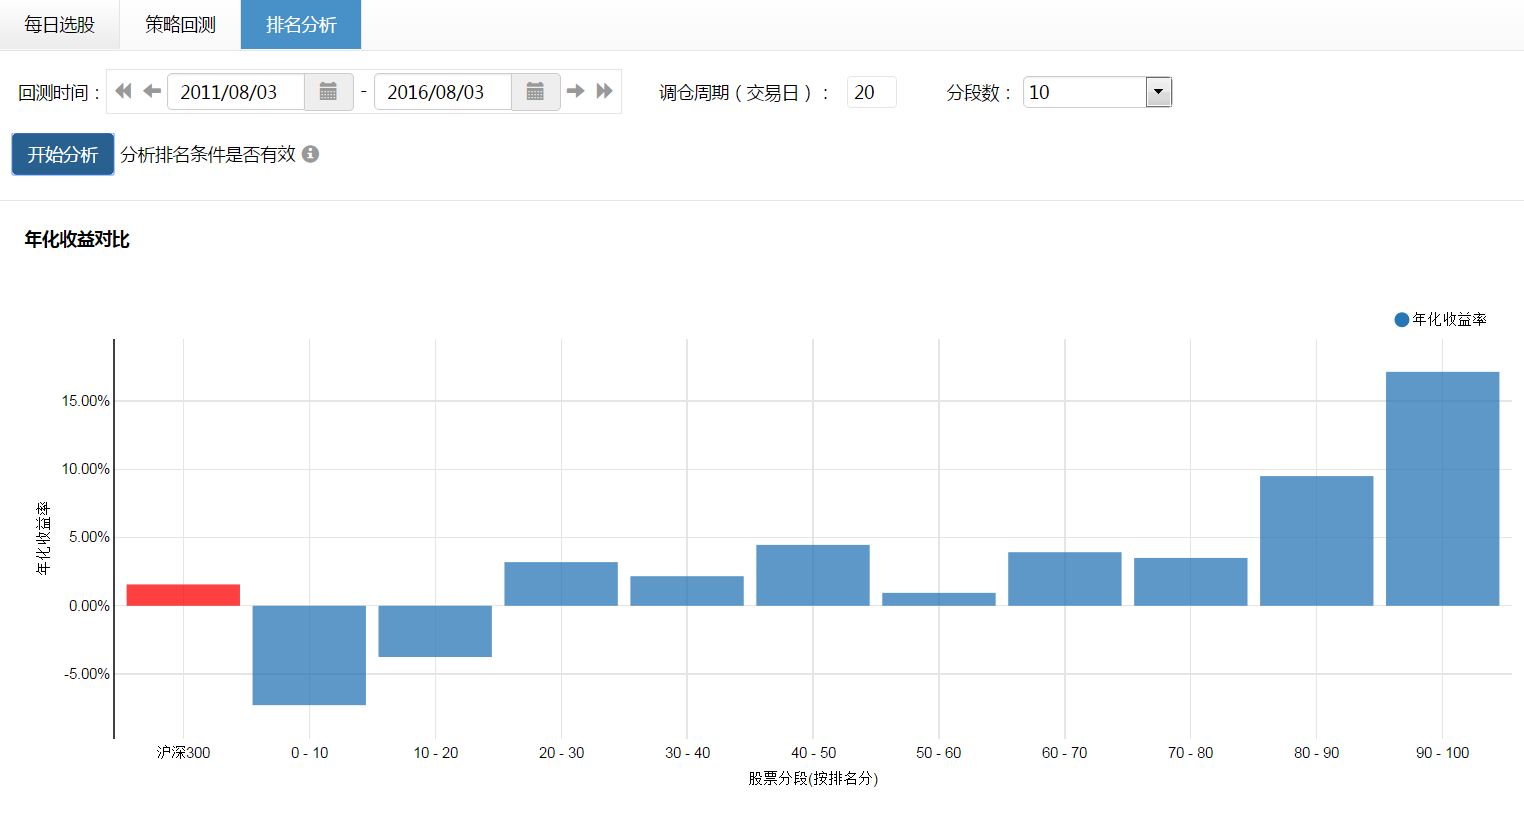Image resolution: width=1524 pixels, height=821 pixels.
Task: Click the red 沪深300 benchmark bar
Action: pyautogui.click(x=183, y=595)
